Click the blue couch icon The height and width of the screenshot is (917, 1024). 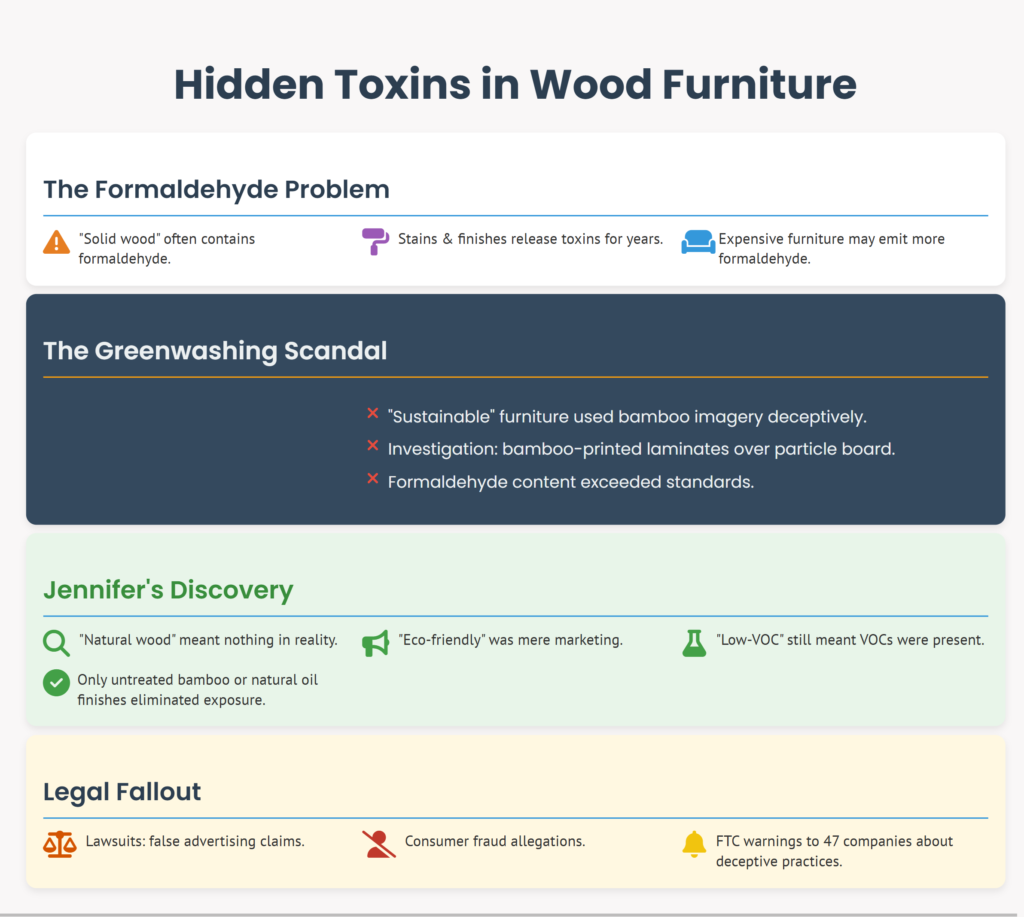(x=697, y=242)
